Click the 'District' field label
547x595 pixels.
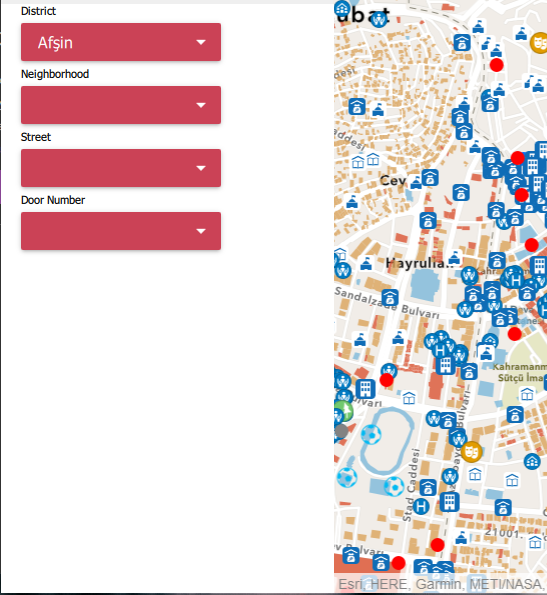click(38, 11)
